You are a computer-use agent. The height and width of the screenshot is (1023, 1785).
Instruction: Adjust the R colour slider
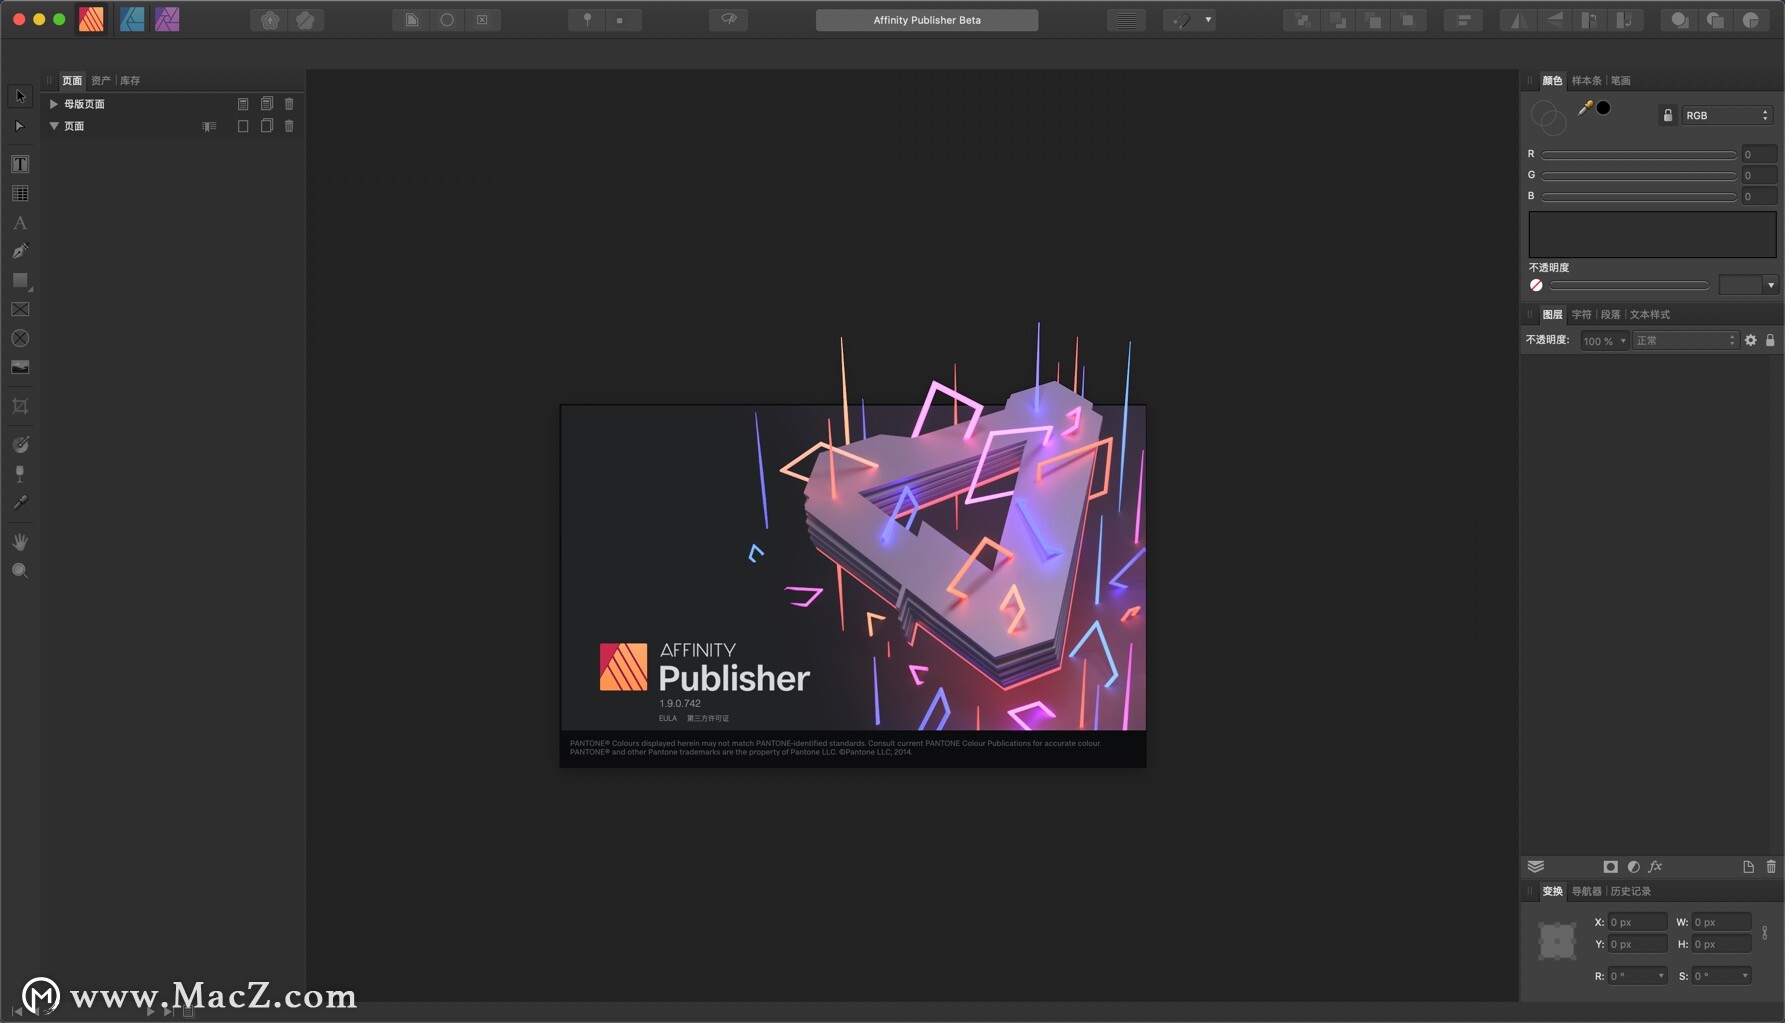[x=1639, y=155]
